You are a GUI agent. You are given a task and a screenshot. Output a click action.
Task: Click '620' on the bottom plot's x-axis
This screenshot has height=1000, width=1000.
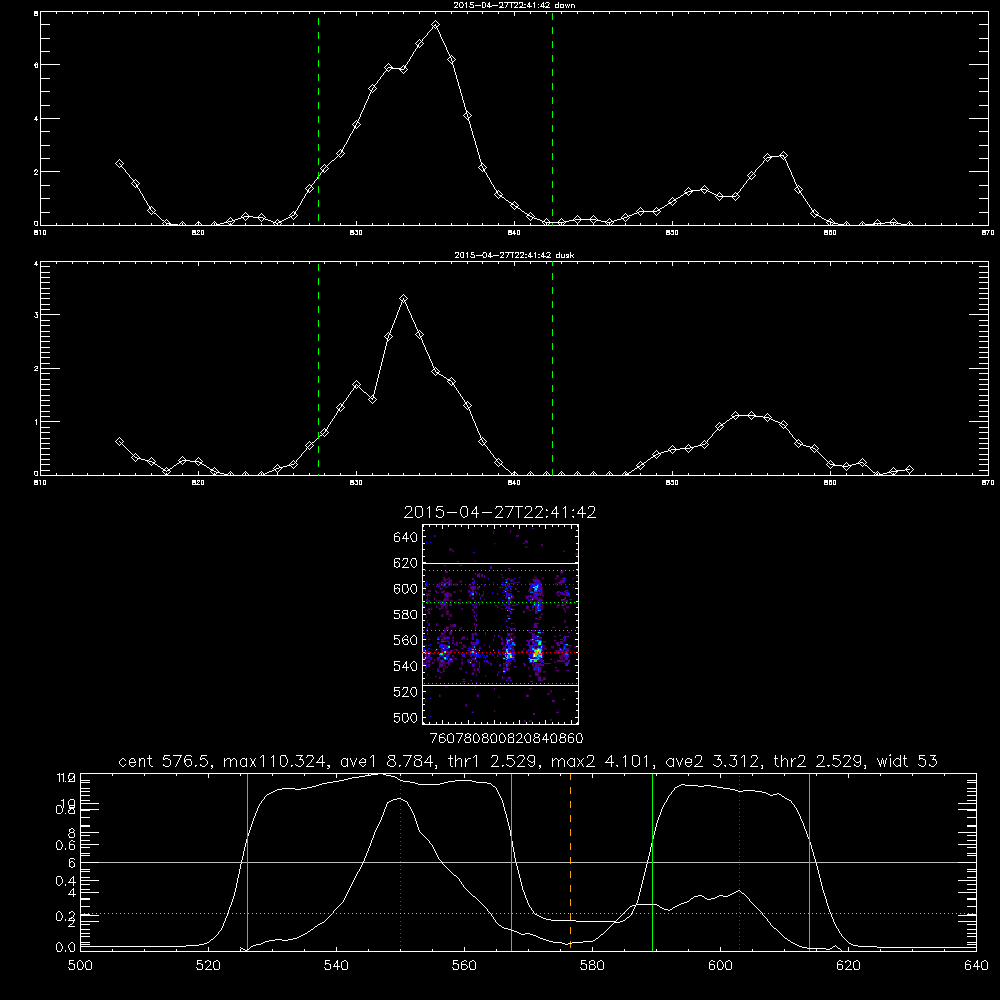848,966
